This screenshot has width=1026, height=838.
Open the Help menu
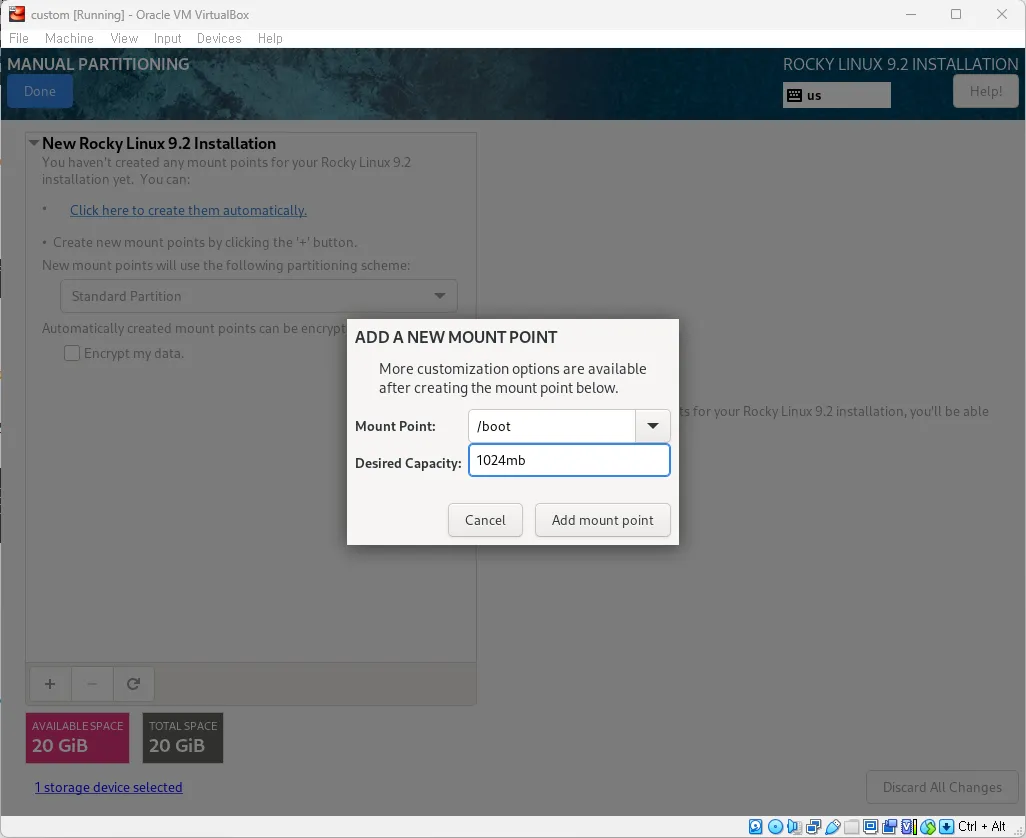pos(270,38)
